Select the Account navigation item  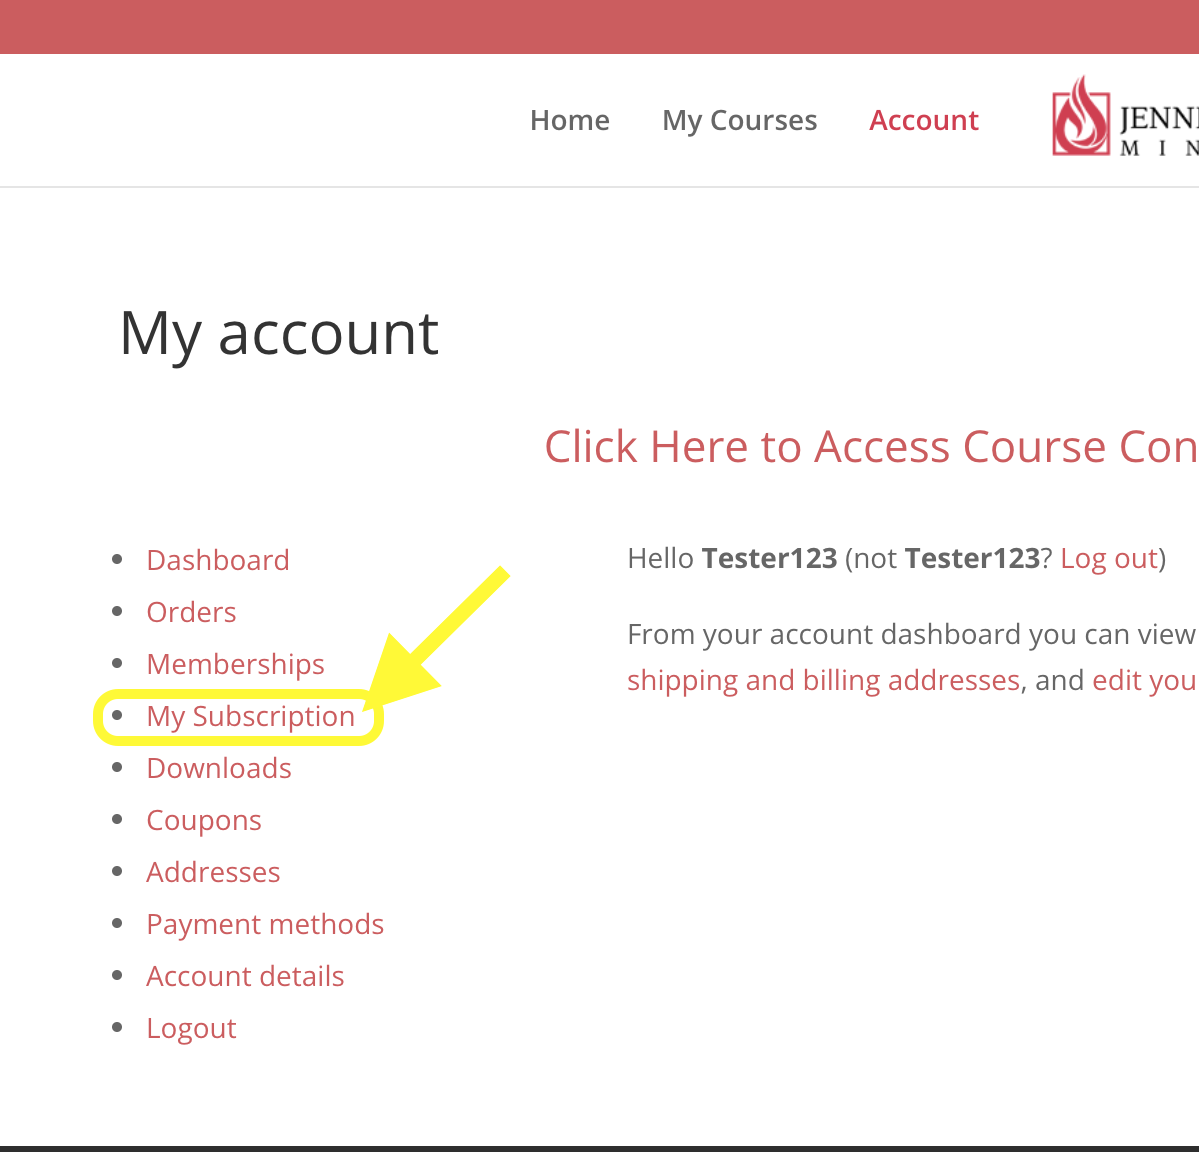coord(923,120)
